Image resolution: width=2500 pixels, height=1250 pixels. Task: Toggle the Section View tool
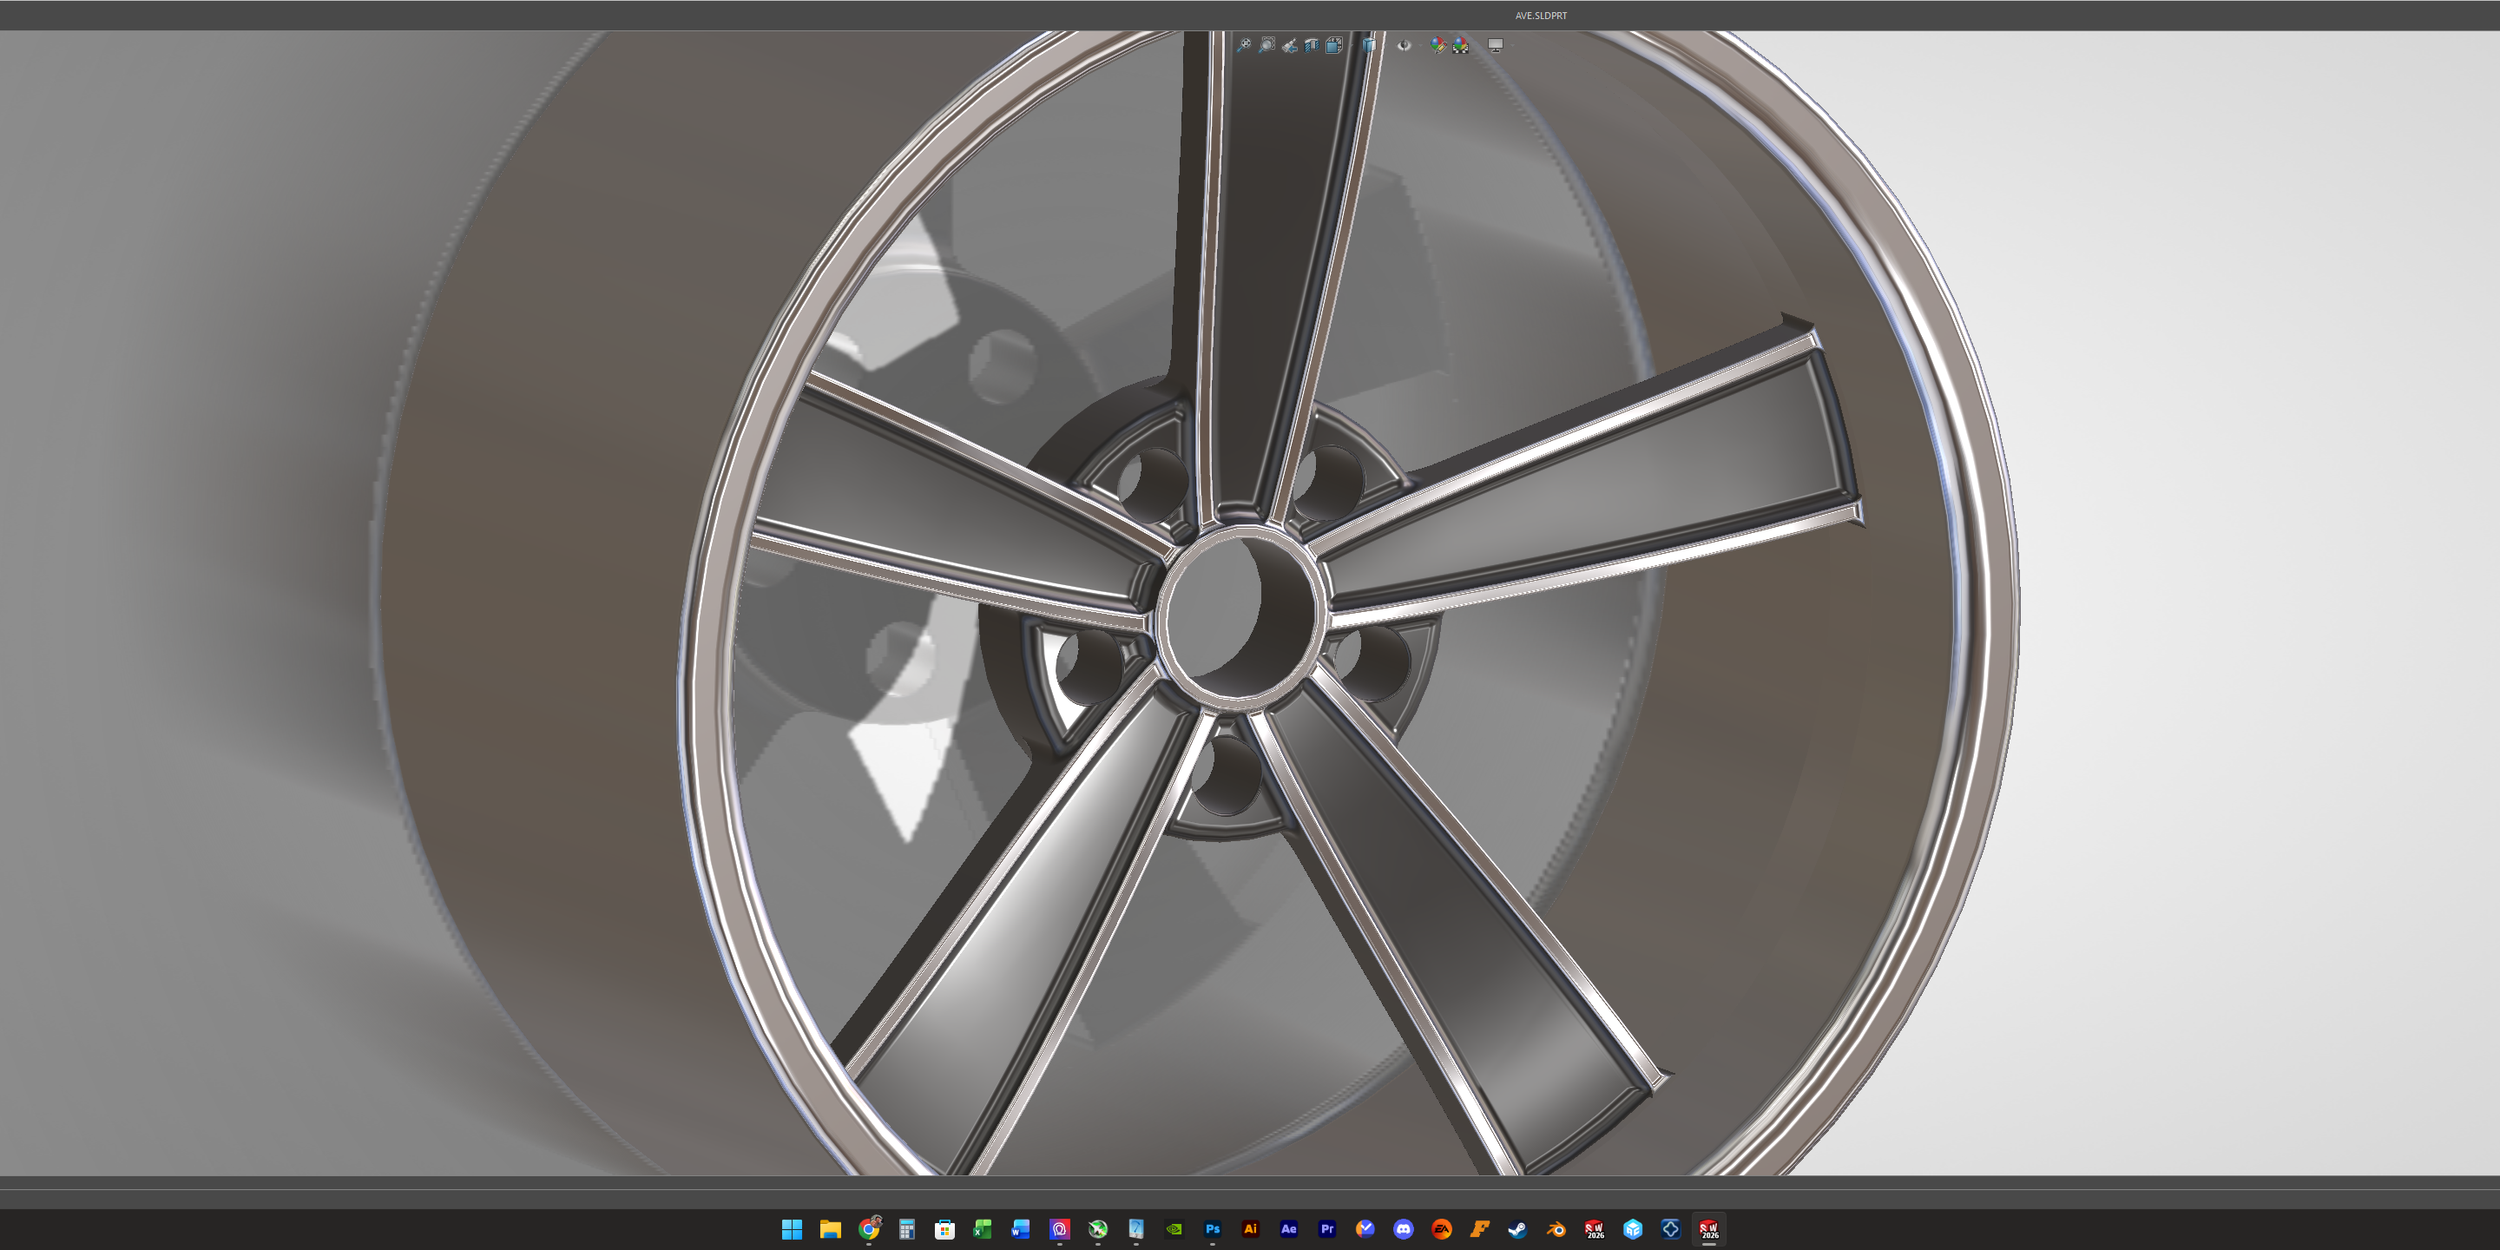1312,45
